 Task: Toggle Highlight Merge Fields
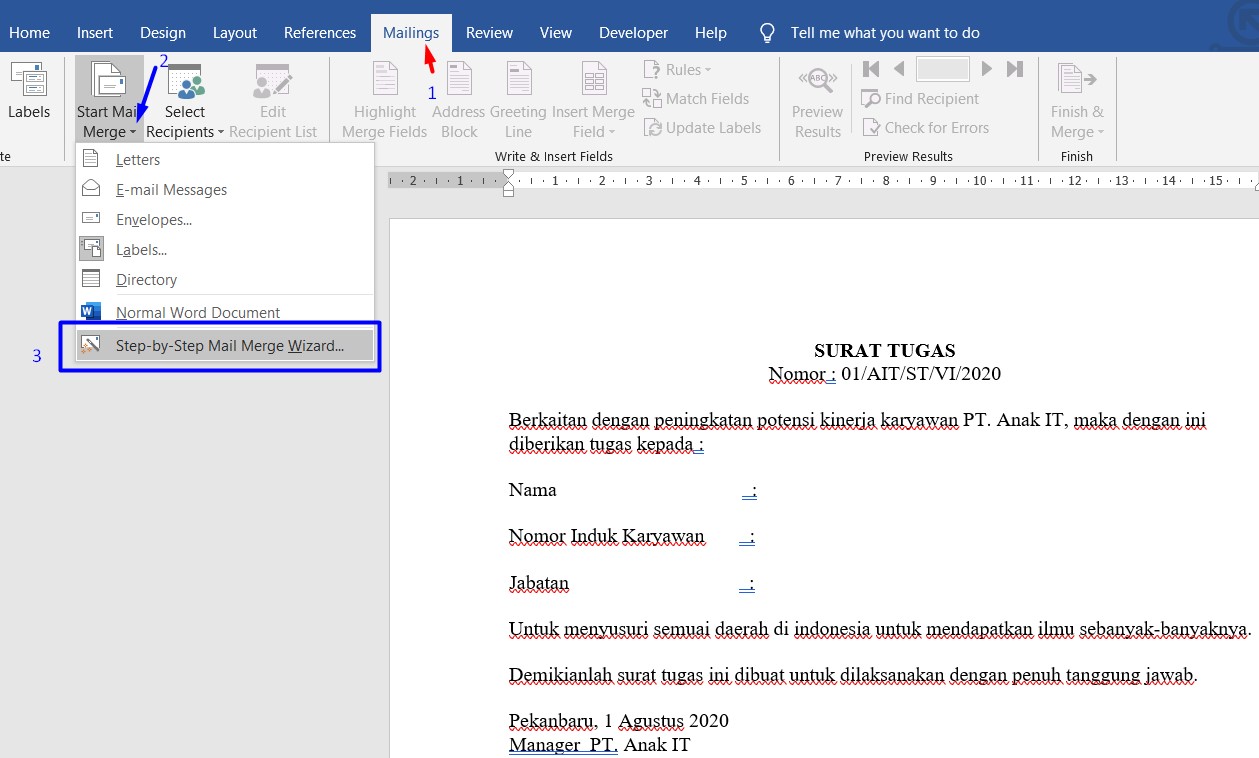tap(384, 97)
